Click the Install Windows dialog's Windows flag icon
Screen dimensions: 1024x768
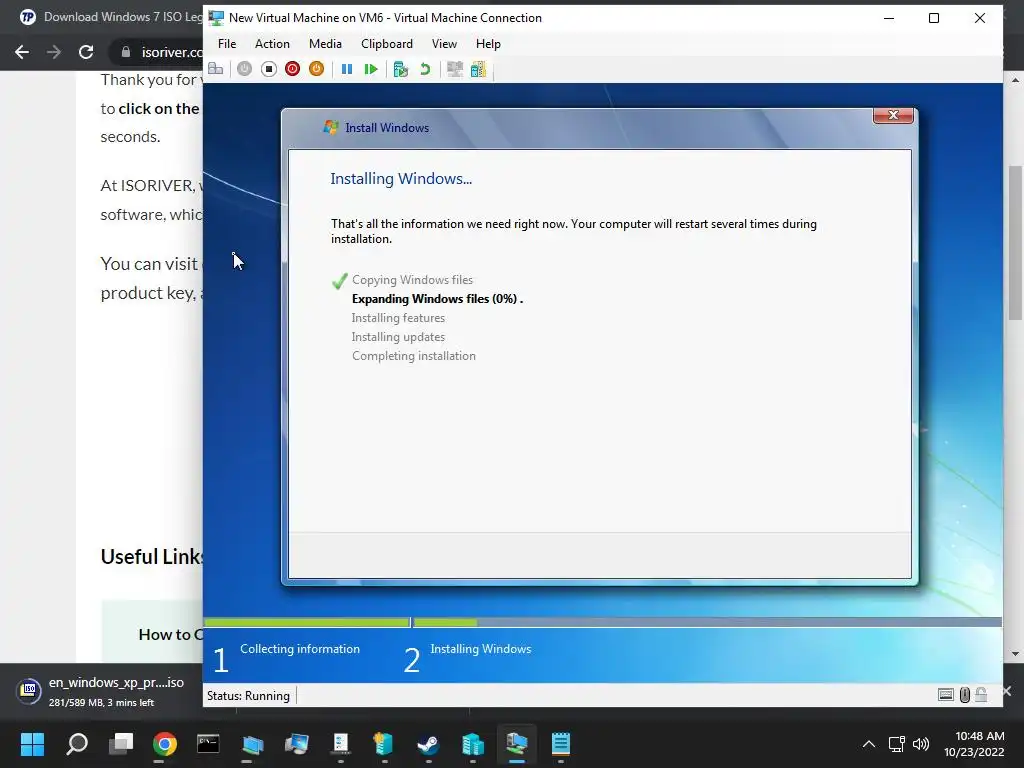[331, 127]
